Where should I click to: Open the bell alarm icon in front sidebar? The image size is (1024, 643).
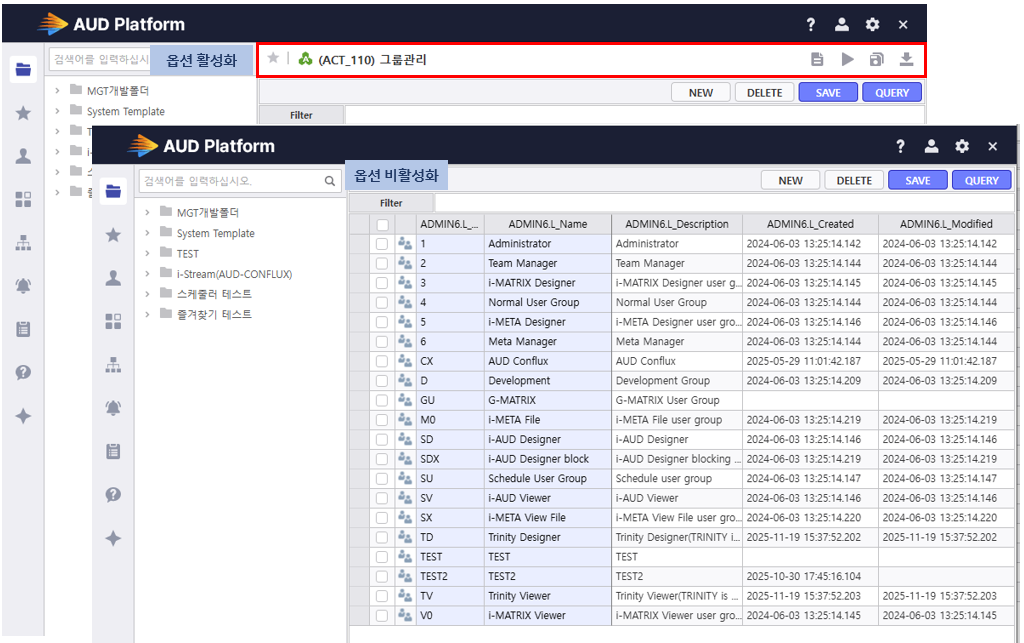pyautogui.click(x=113, y=407)
